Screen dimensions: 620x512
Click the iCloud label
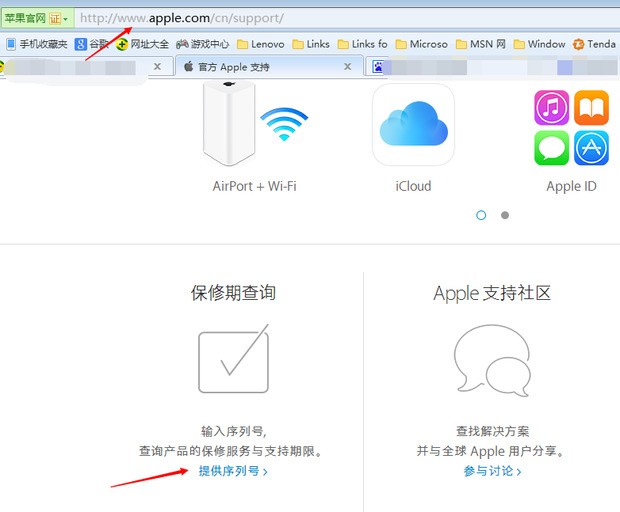pos(413,186)
